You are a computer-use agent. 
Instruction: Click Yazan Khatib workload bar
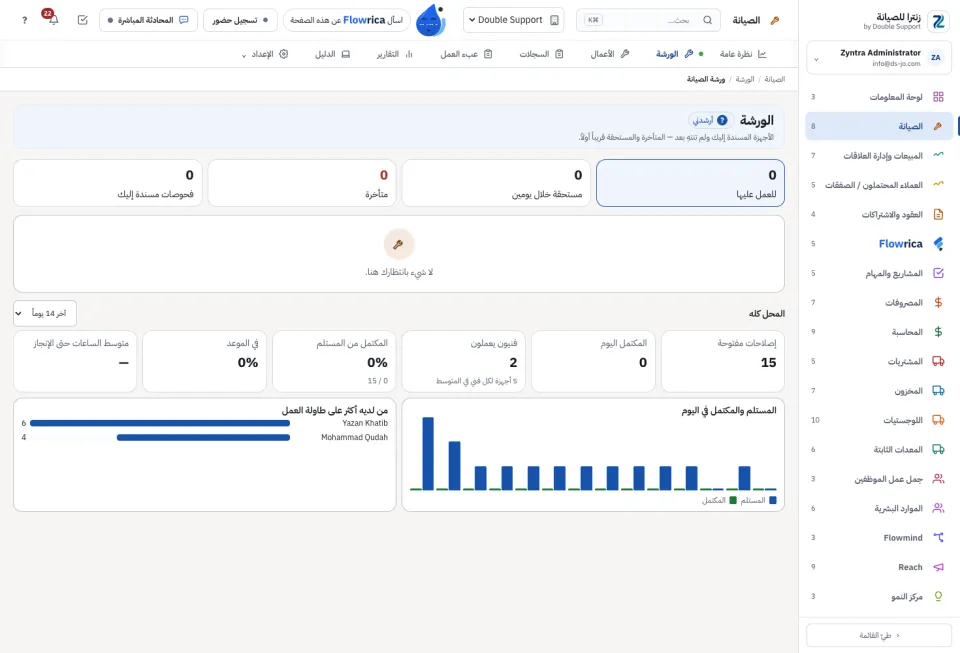point(160,423)
